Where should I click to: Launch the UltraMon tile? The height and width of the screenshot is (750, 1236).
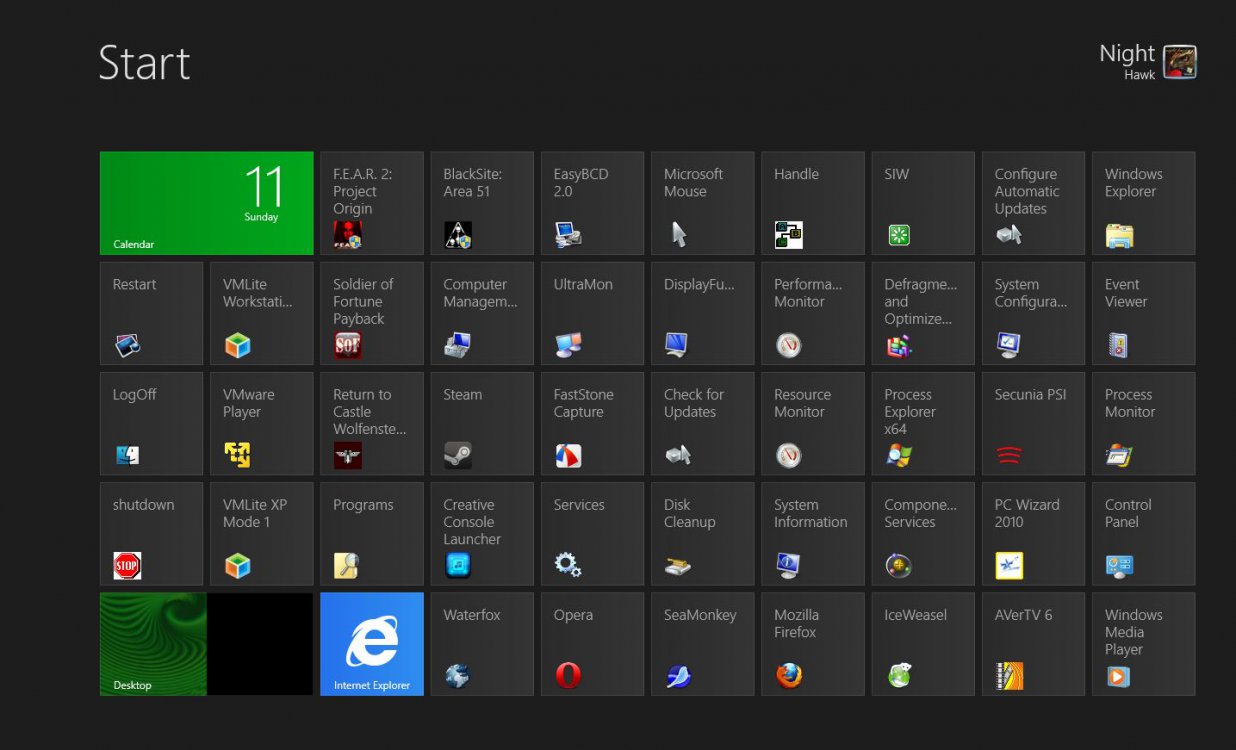[592, 313]
